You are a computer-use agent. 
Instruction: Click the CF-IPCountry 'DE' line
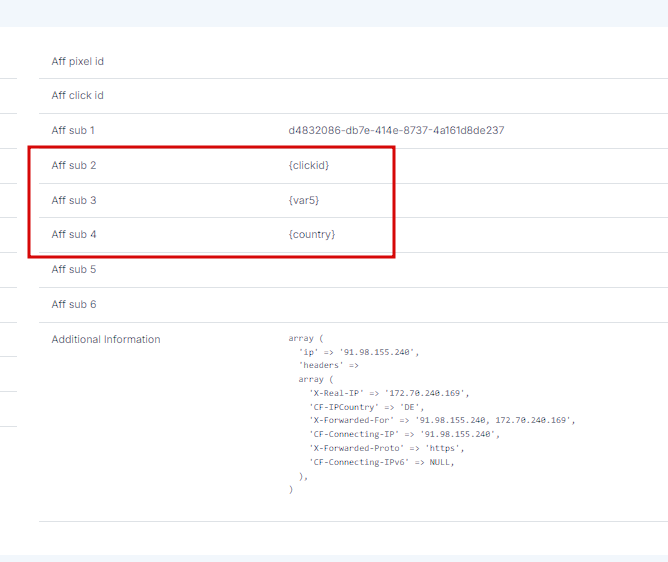[367, 407]
